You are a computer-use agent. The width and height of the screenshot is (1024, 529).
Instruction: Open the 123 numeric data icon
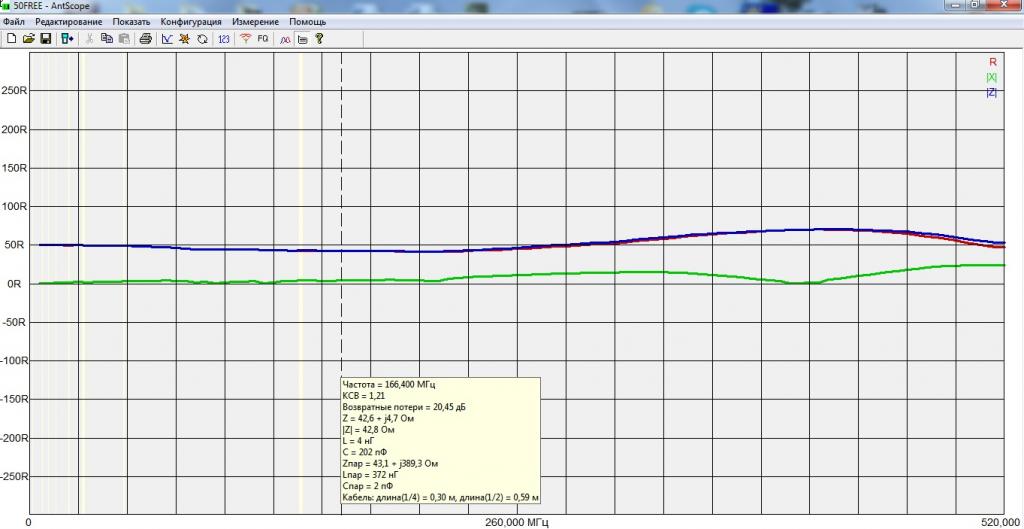[x=224, y=39]
